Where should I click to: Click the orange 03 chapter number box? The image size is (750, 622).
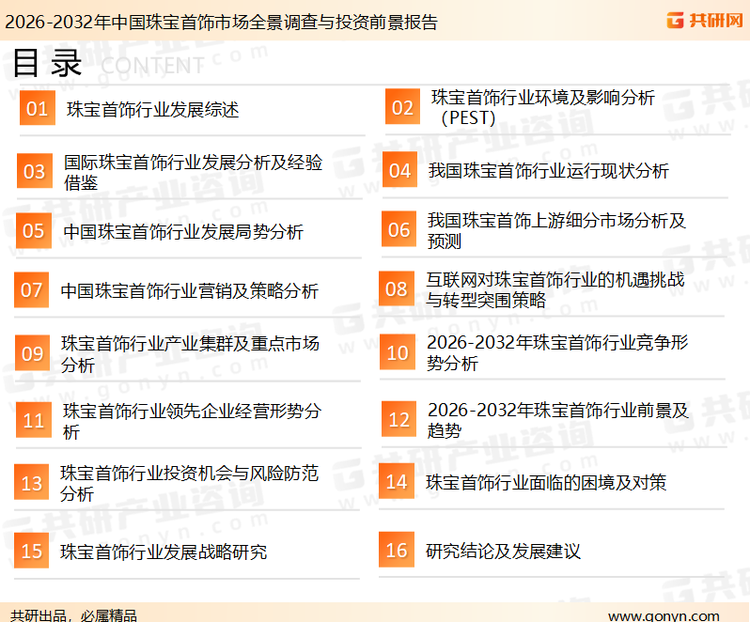coord(34,171)
